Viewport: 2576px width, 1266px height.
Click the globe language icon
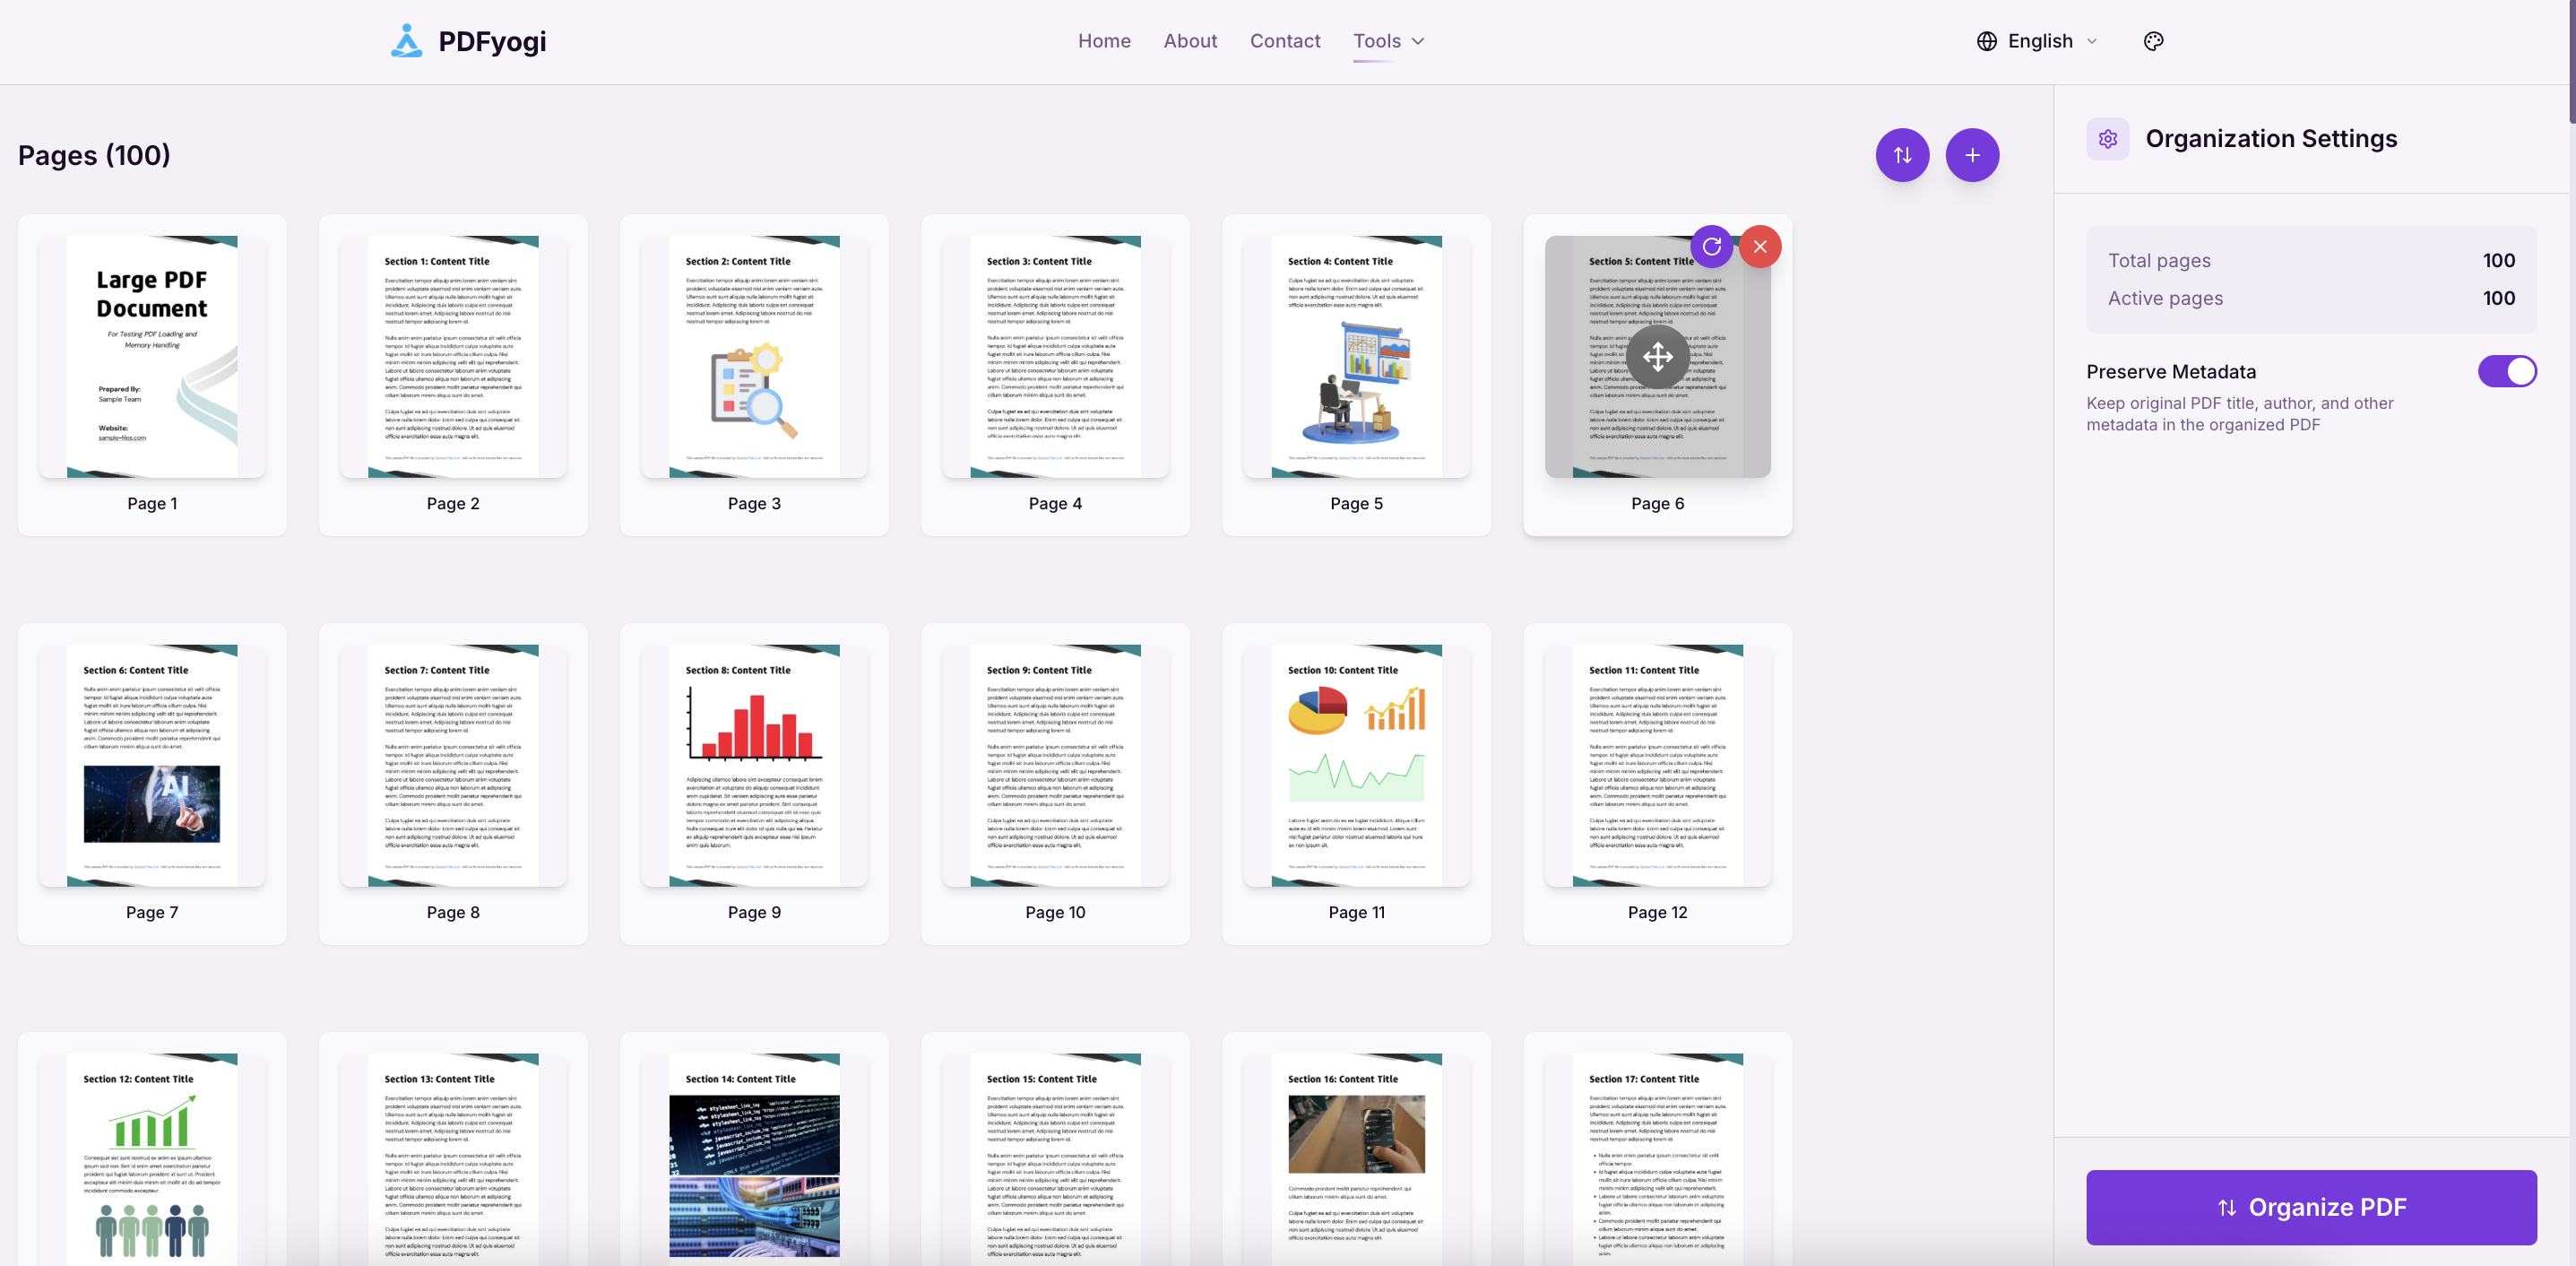[1986, 41]
